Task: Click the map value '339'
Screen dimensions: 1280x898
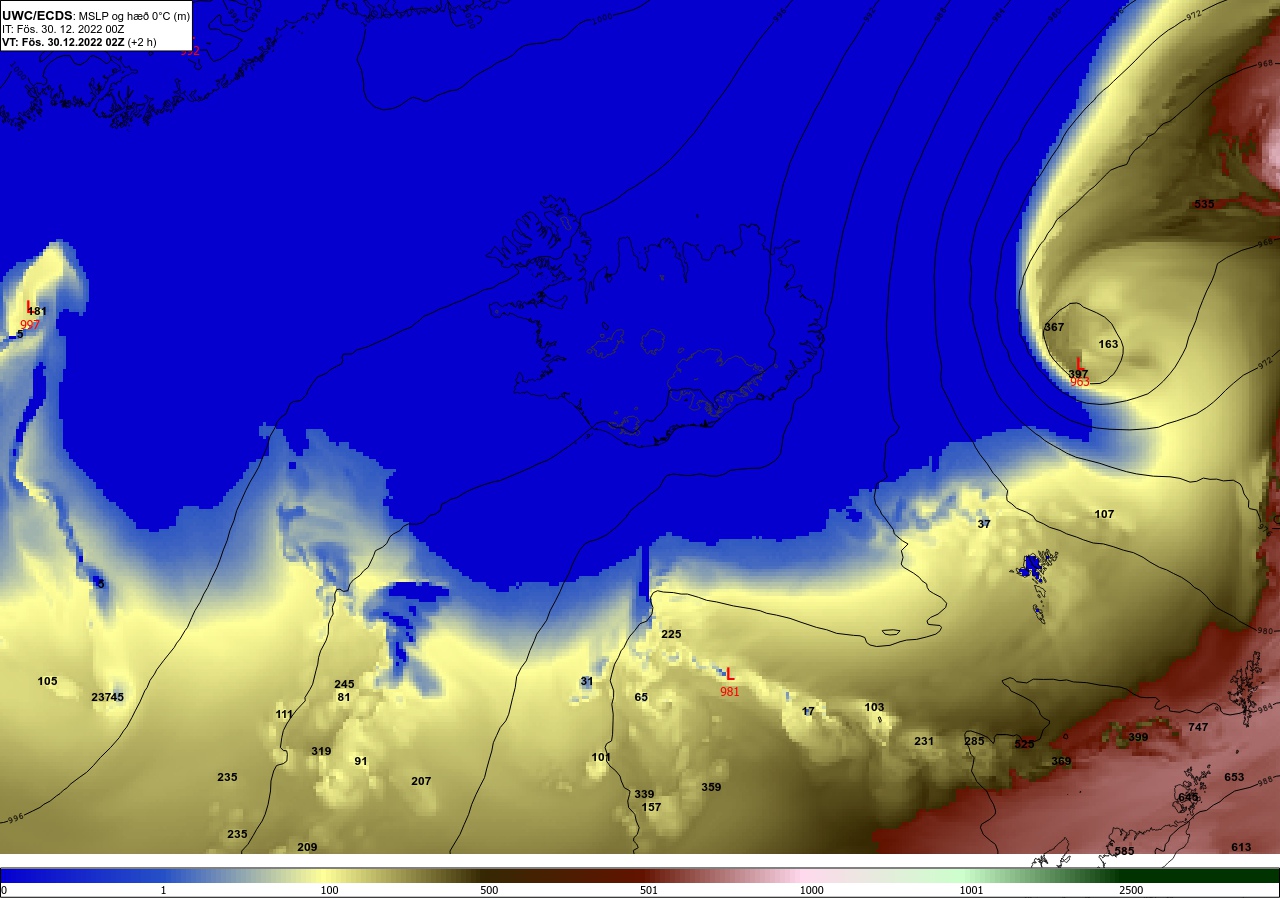Action: pyautogui.click(x=644, y=794)
